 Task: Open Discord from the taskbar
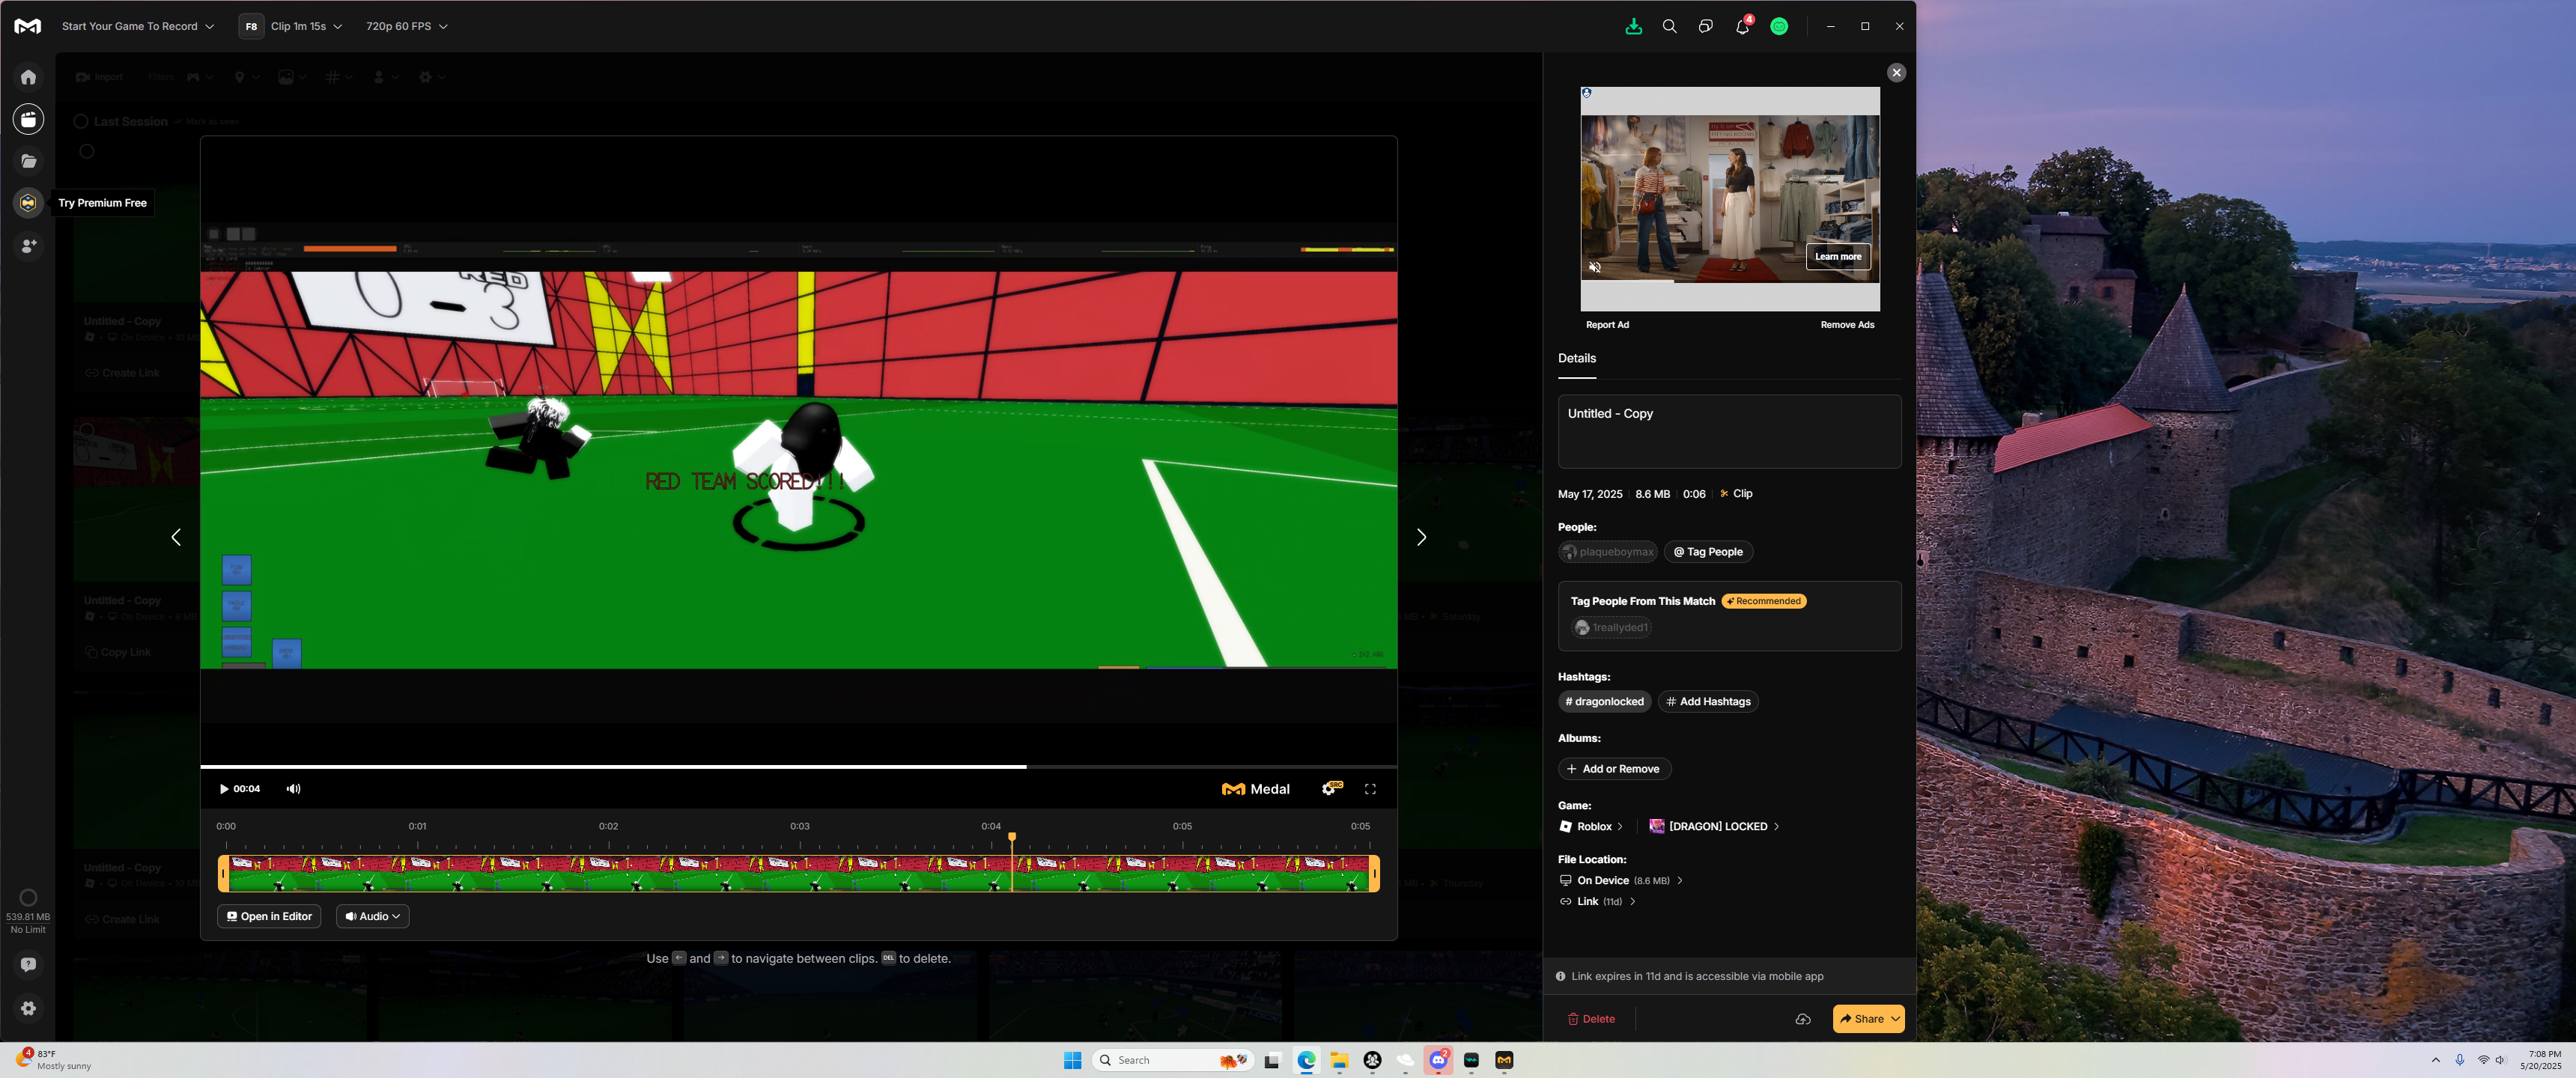tap(1438, 1060)
